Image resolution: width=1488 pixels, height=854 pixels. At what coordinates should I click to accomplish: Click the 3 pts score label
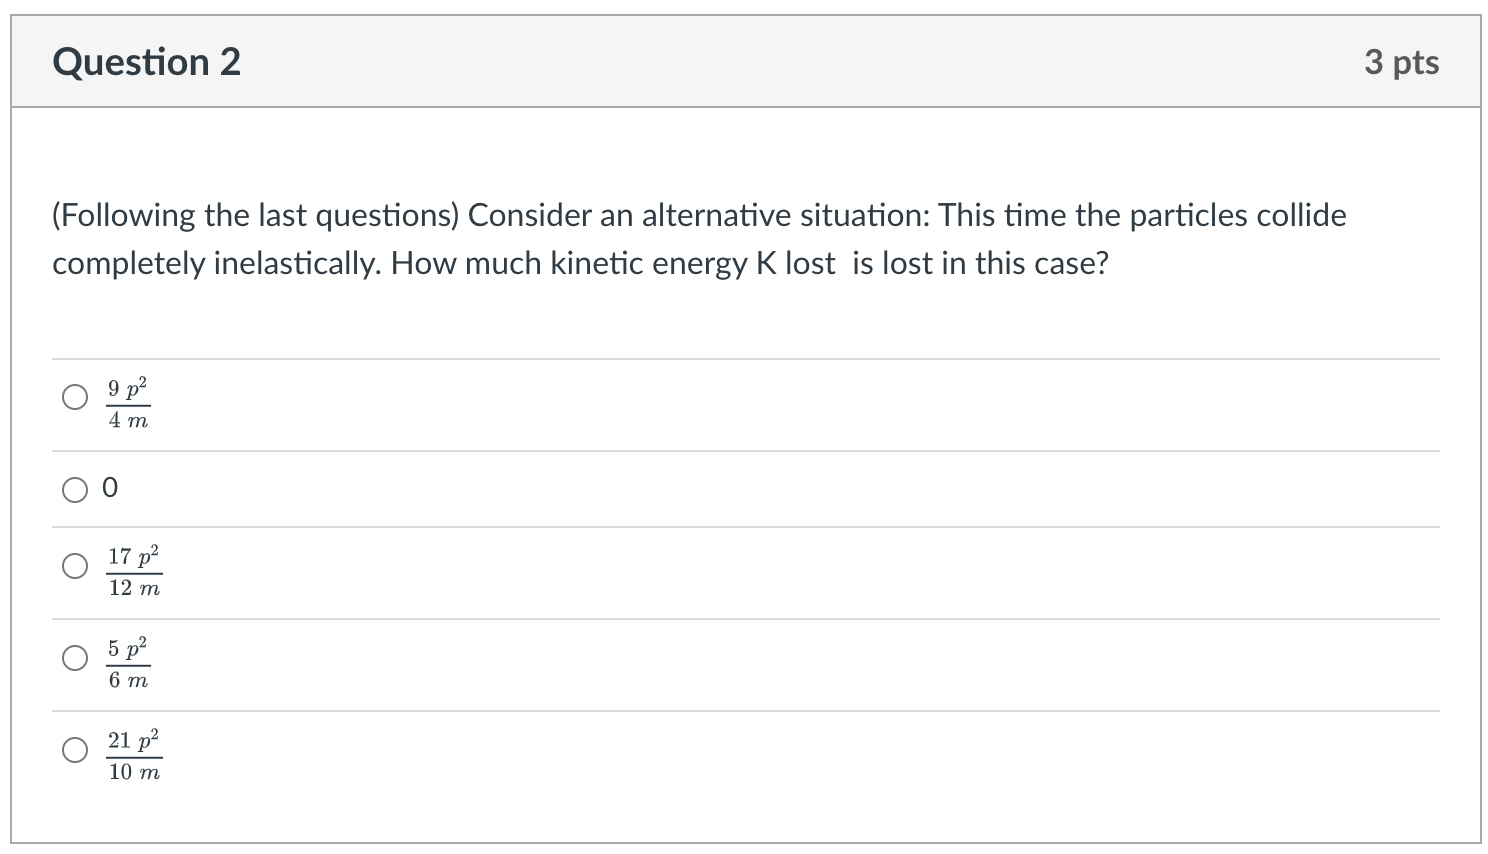click(1402, 62)
